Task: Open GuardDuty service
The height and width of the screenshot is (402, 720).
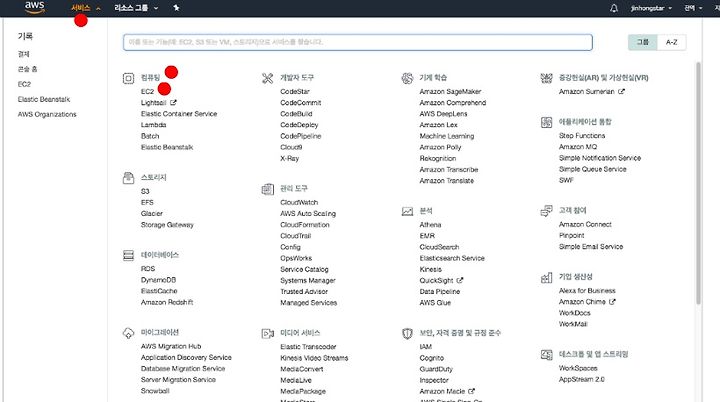Action: pos(436,369)
